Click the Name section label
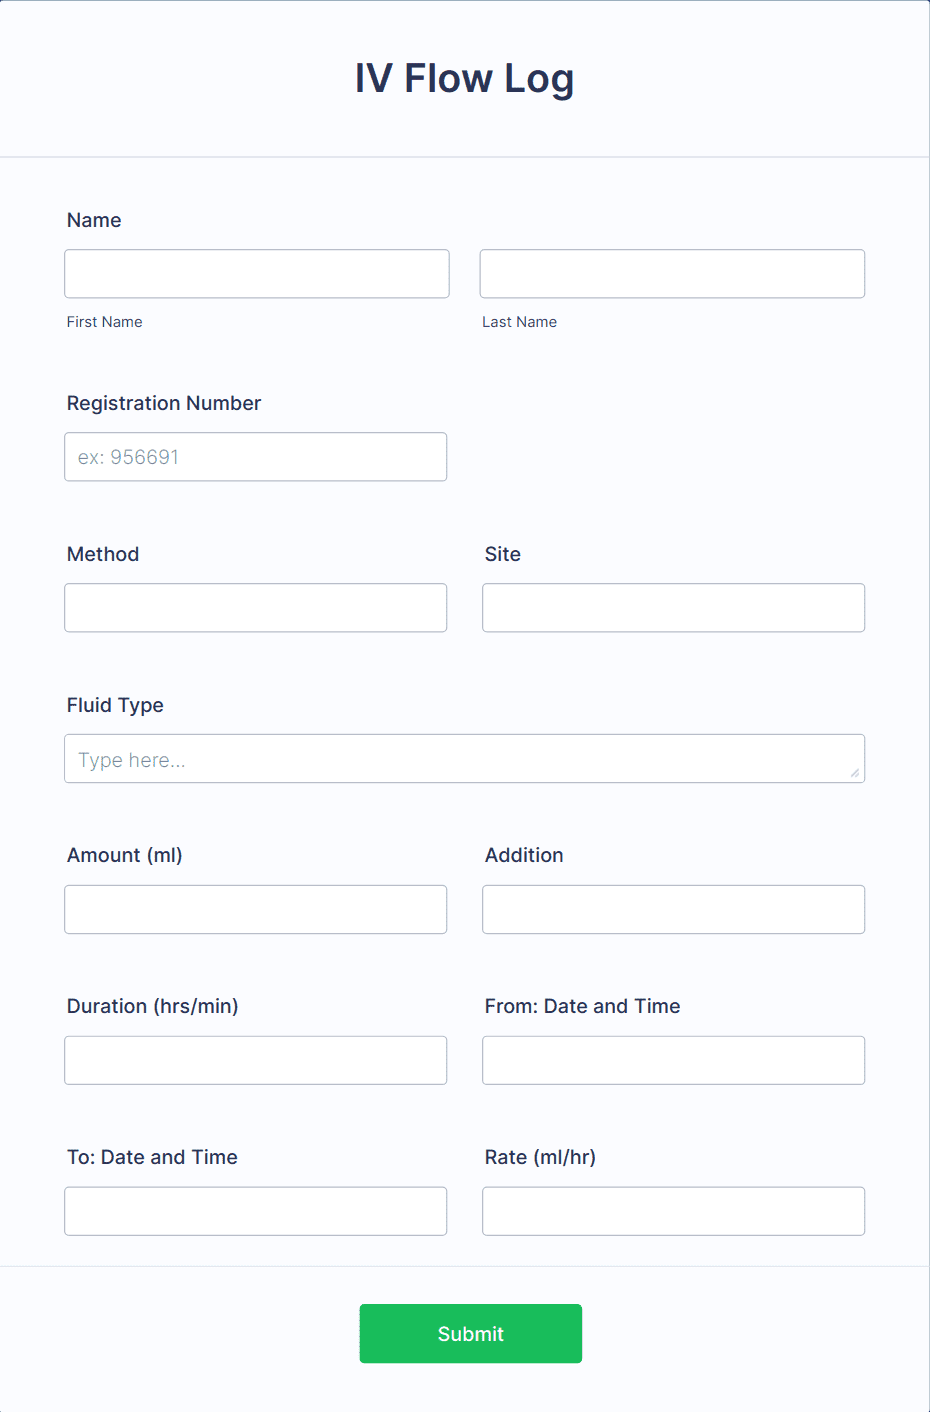Viewport: 930px width, 1412px height. tap(94, 220)
